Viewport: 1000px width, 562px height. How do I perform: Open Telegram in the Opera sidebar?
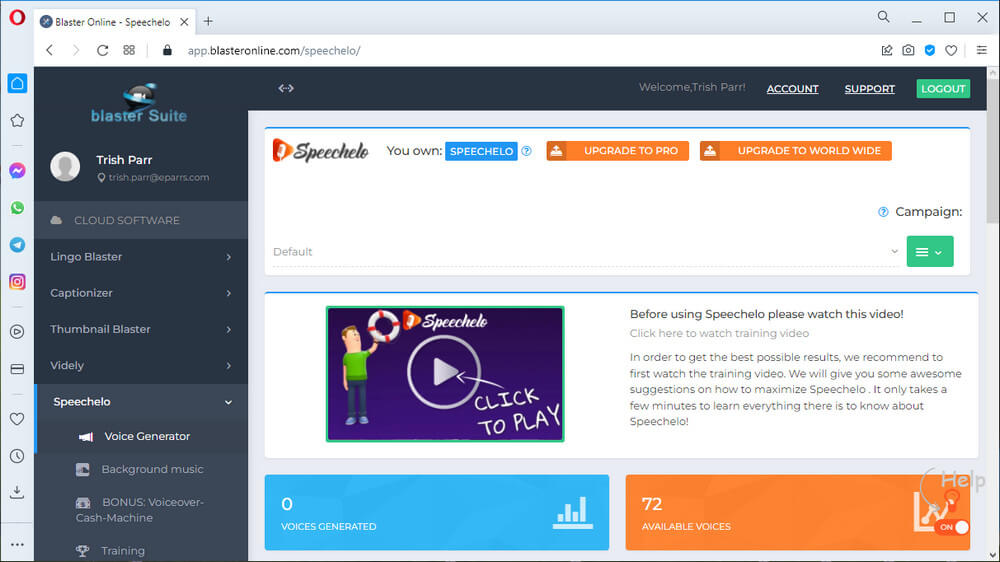click(17, 245)
